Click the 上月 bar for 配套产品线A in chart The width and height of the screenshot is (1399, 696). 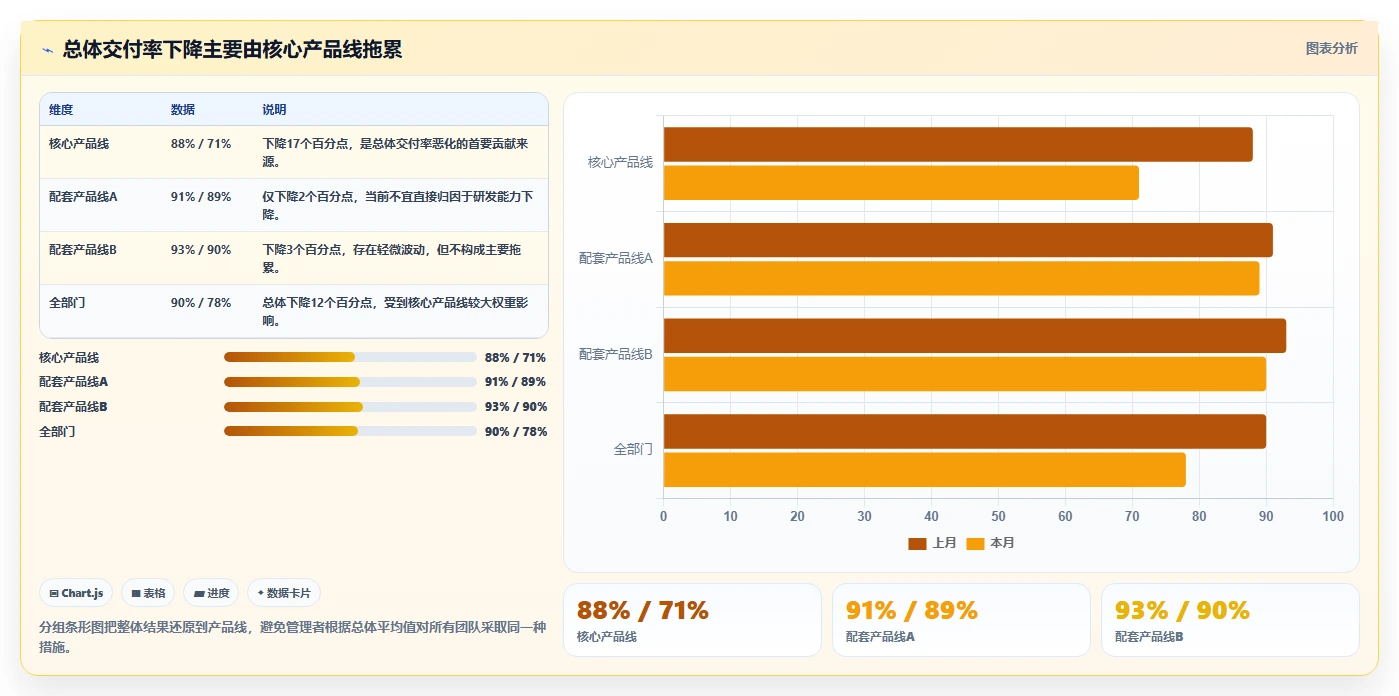[968, 240]
